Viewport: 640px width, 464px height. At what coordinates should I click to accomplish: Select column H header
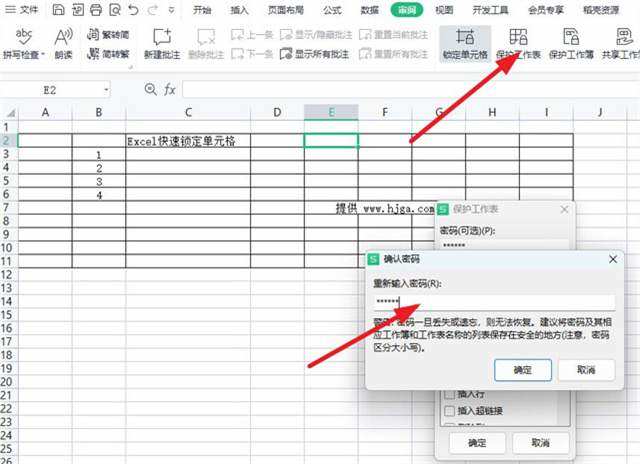point(492,112)
